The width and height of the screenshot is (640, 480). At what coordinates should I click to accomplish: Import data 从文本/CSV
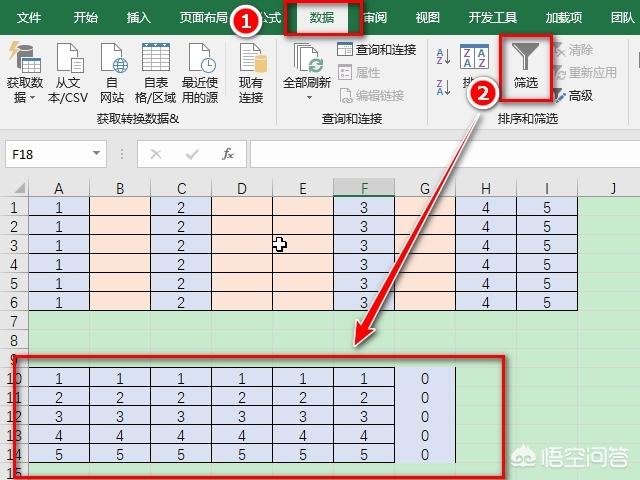(69, 58)
